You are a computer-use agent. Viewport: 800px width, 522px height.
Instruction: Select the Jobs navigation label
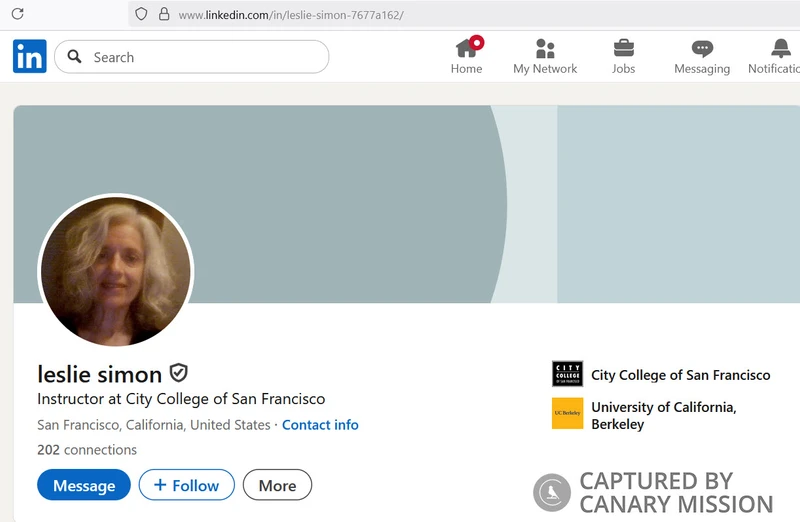coord(623,68)
